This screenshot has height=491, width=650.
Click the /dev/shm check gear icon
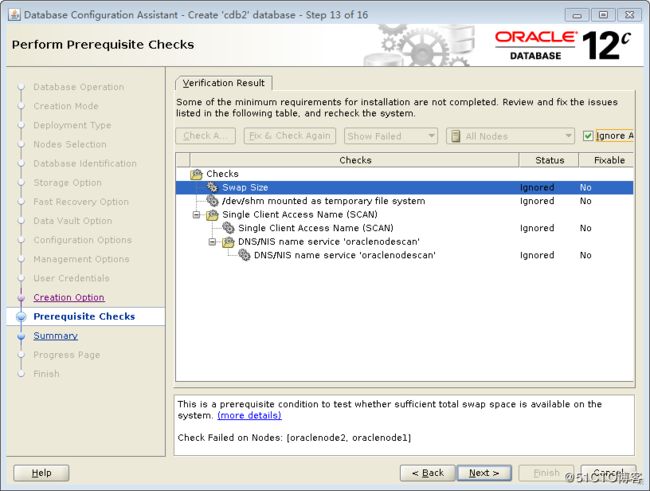click(x=212, y=201)
